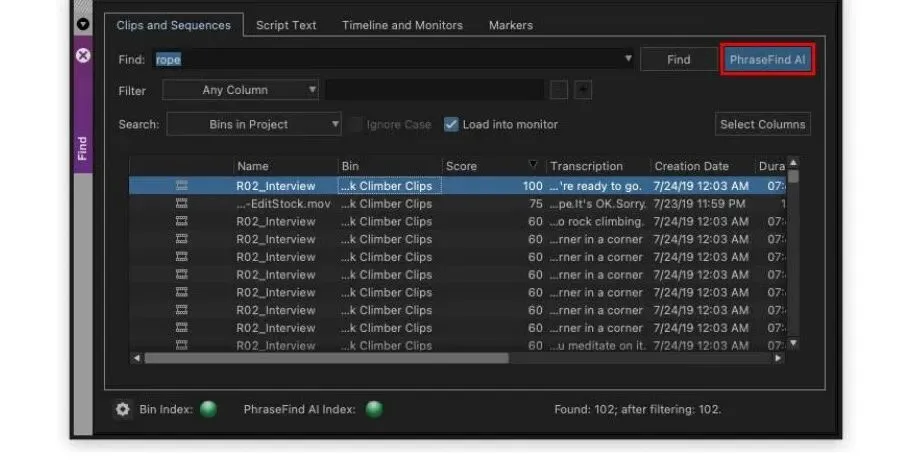Click the 're ready to go' transcription cell
The image size is (900, 470).
[597, 186]
